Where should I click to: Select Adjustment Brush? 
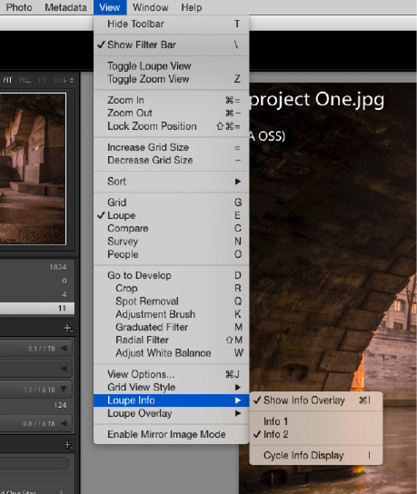pos(171,314)
